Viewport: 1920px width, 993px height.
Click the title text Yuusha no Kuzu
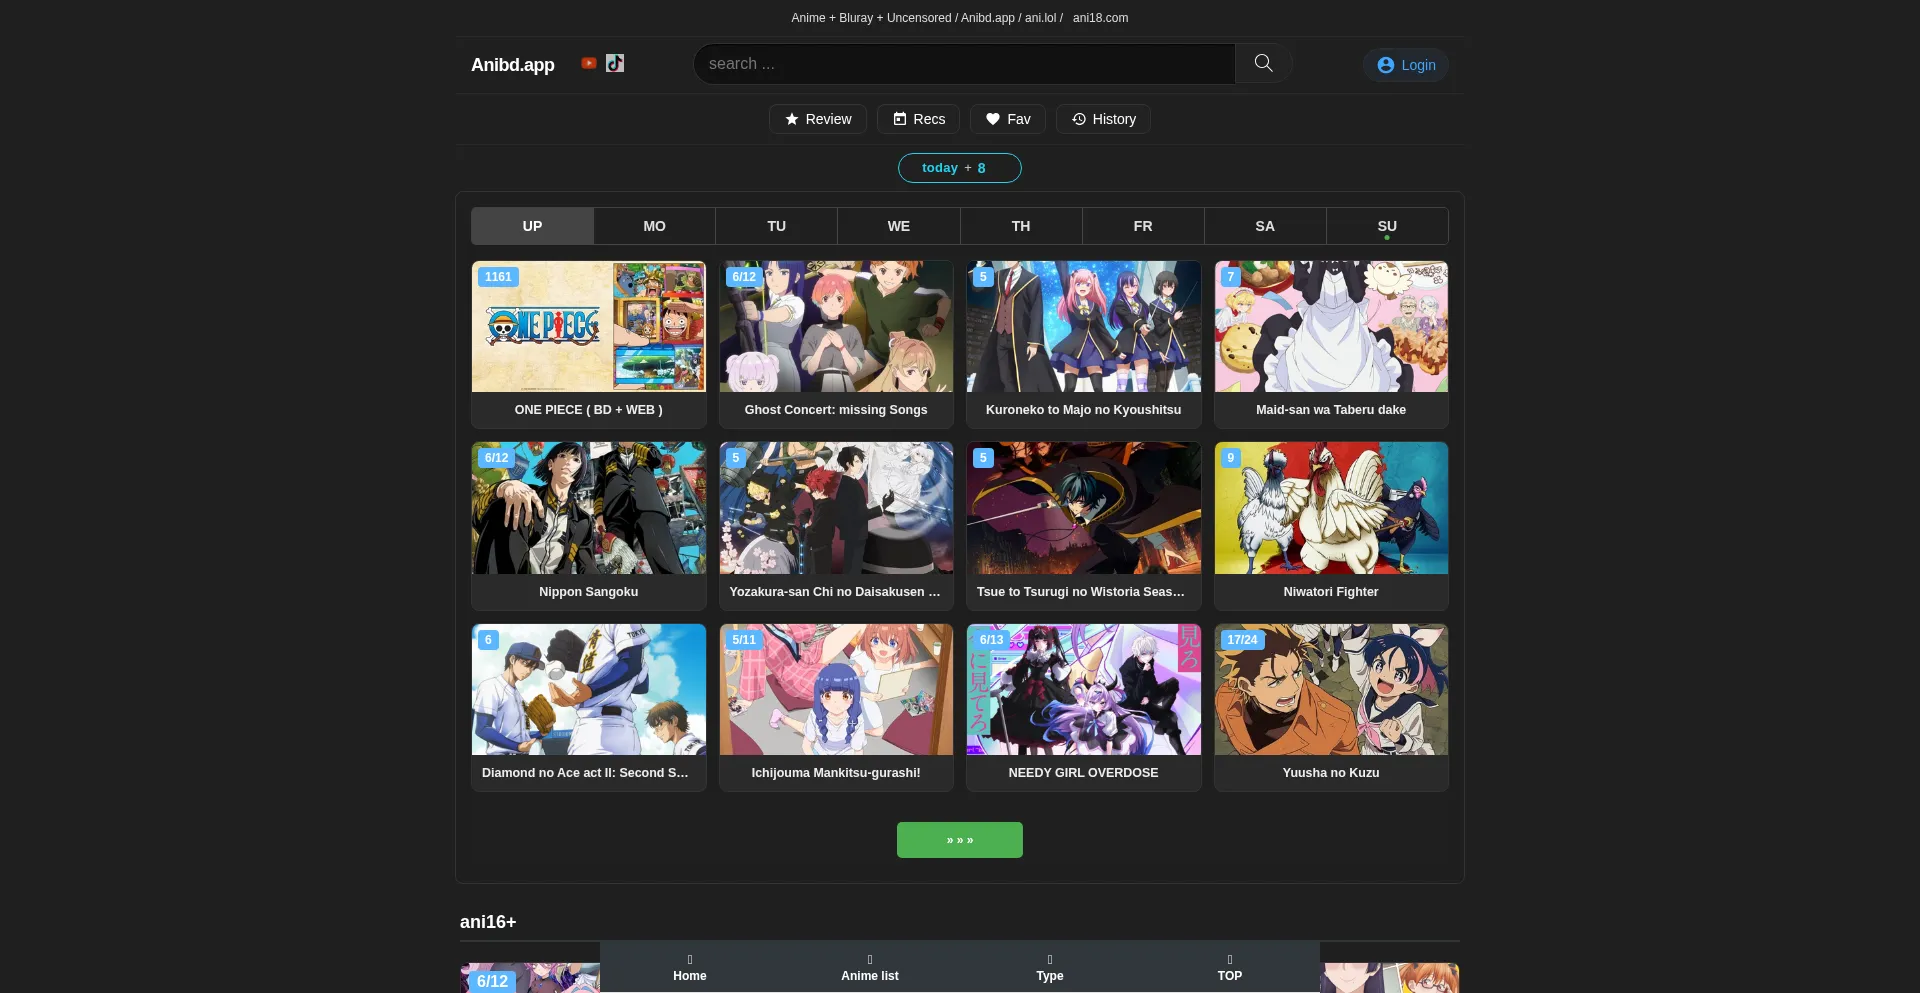tap(1331, 773)
